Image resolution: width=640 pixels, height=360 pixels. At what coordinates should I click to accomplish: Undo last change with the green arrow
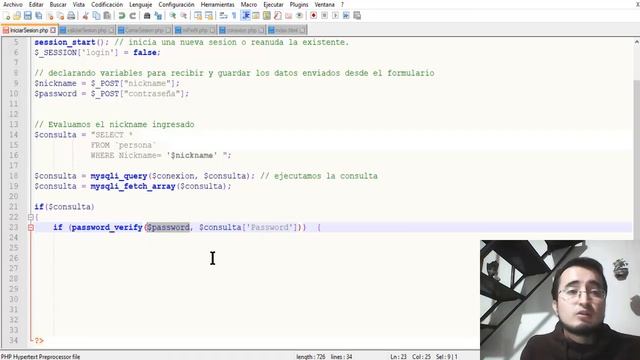coord(121,16)
